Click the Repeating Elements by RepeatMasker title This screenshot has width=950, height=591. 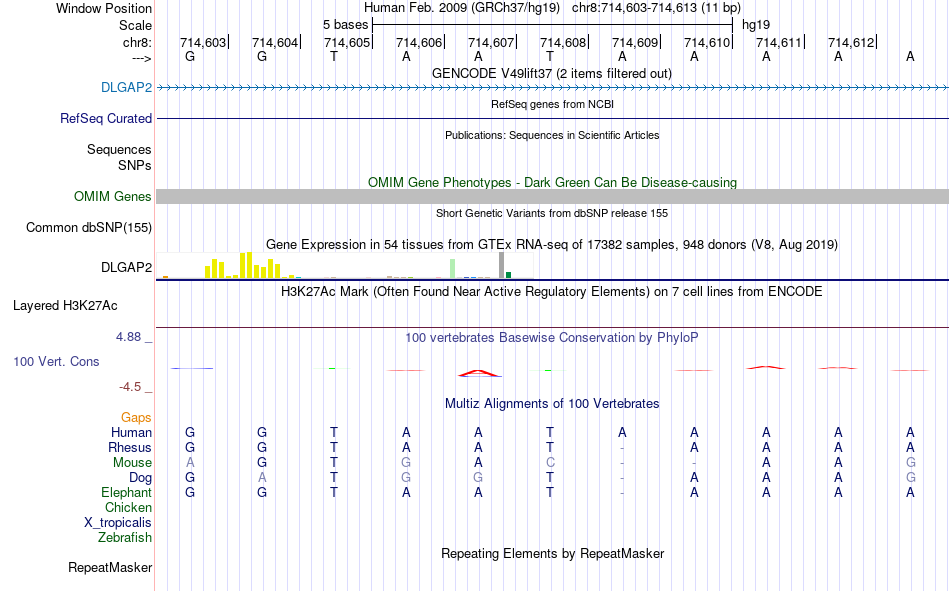click(552, 553)
